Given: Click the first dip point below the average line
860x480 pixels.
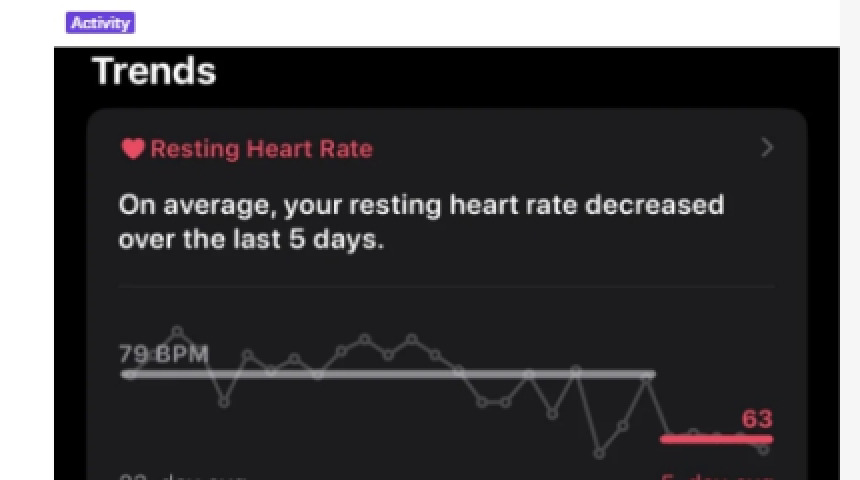Looking at the screenshot, I should click(x=224, y=402).
